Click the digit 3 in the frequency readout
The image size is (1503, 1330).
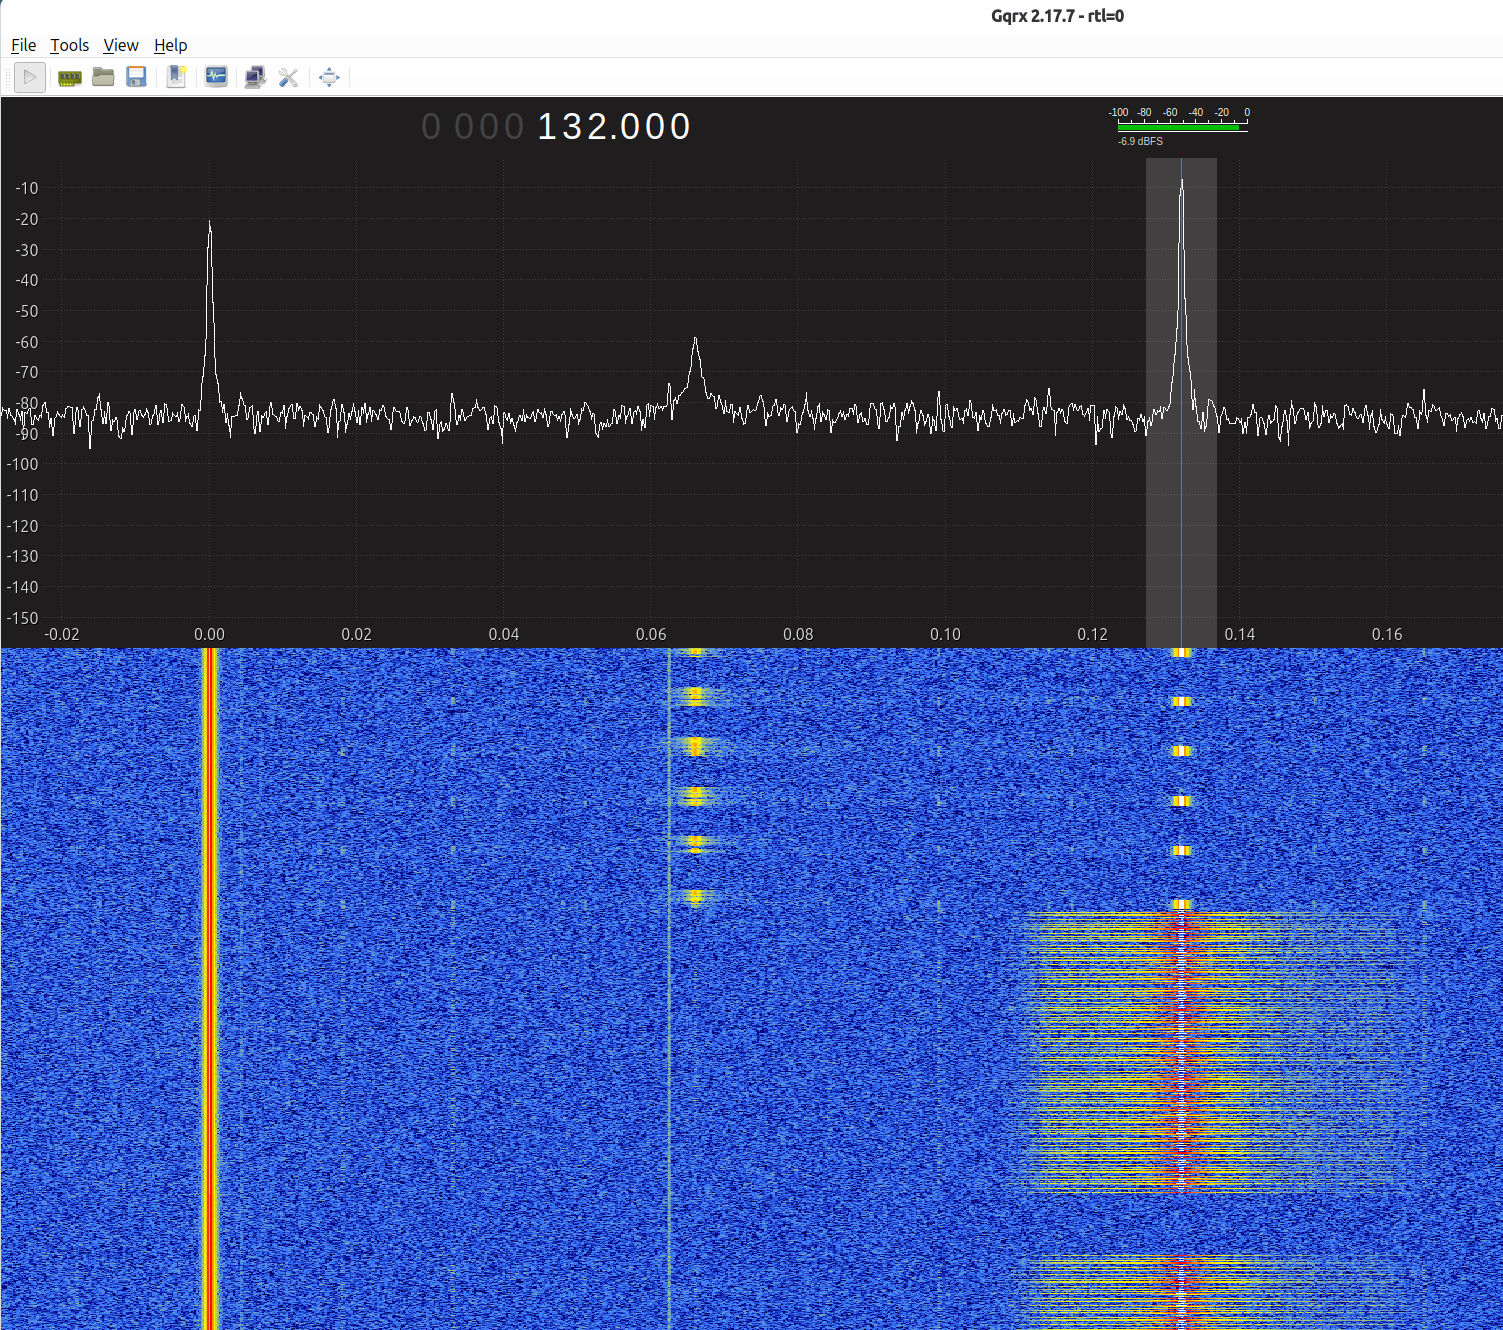pyautogui.click(x=574, y=127)
